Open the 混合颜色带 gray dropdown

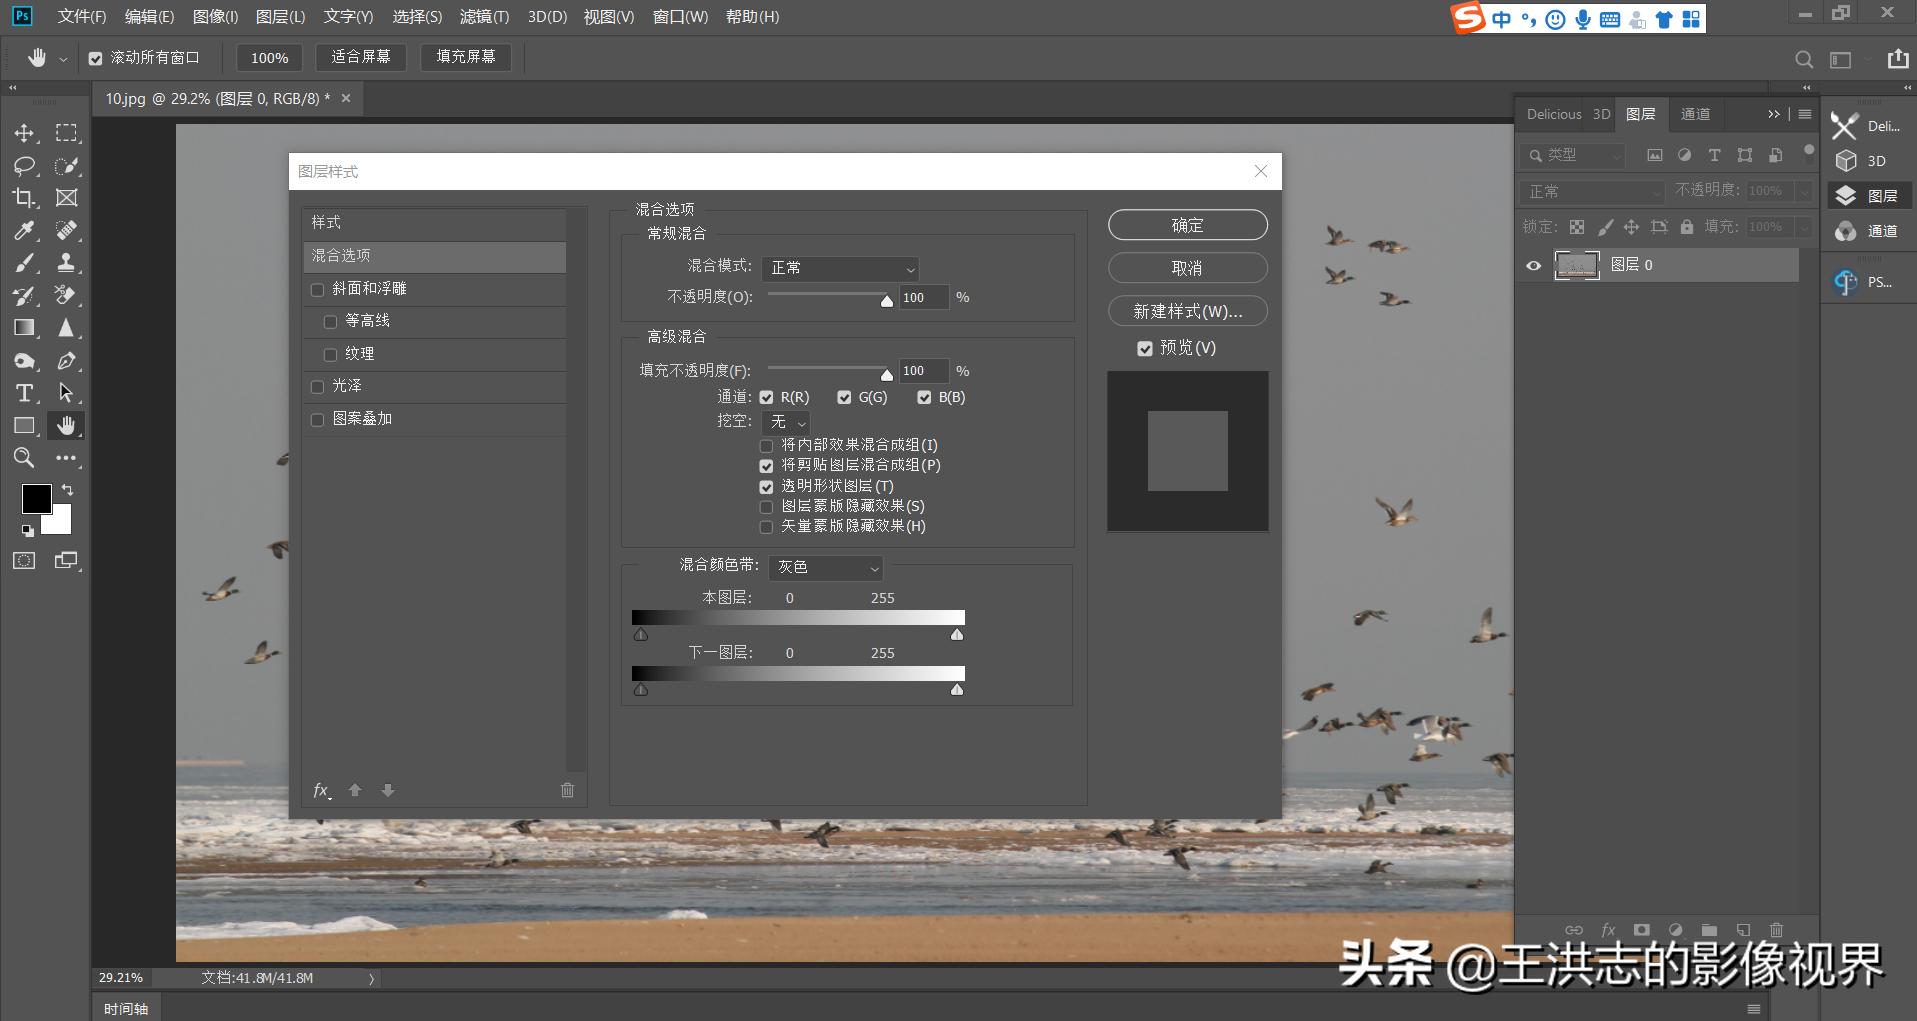tap(824, 568)
